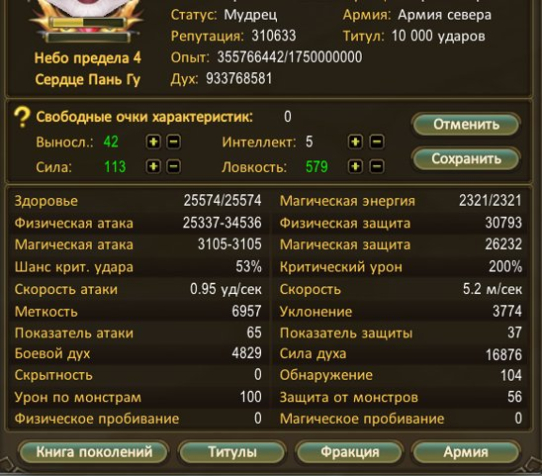This screenshot has width=542, height=476.
Task: Open Книга поколений
Action: click(94, 452)
